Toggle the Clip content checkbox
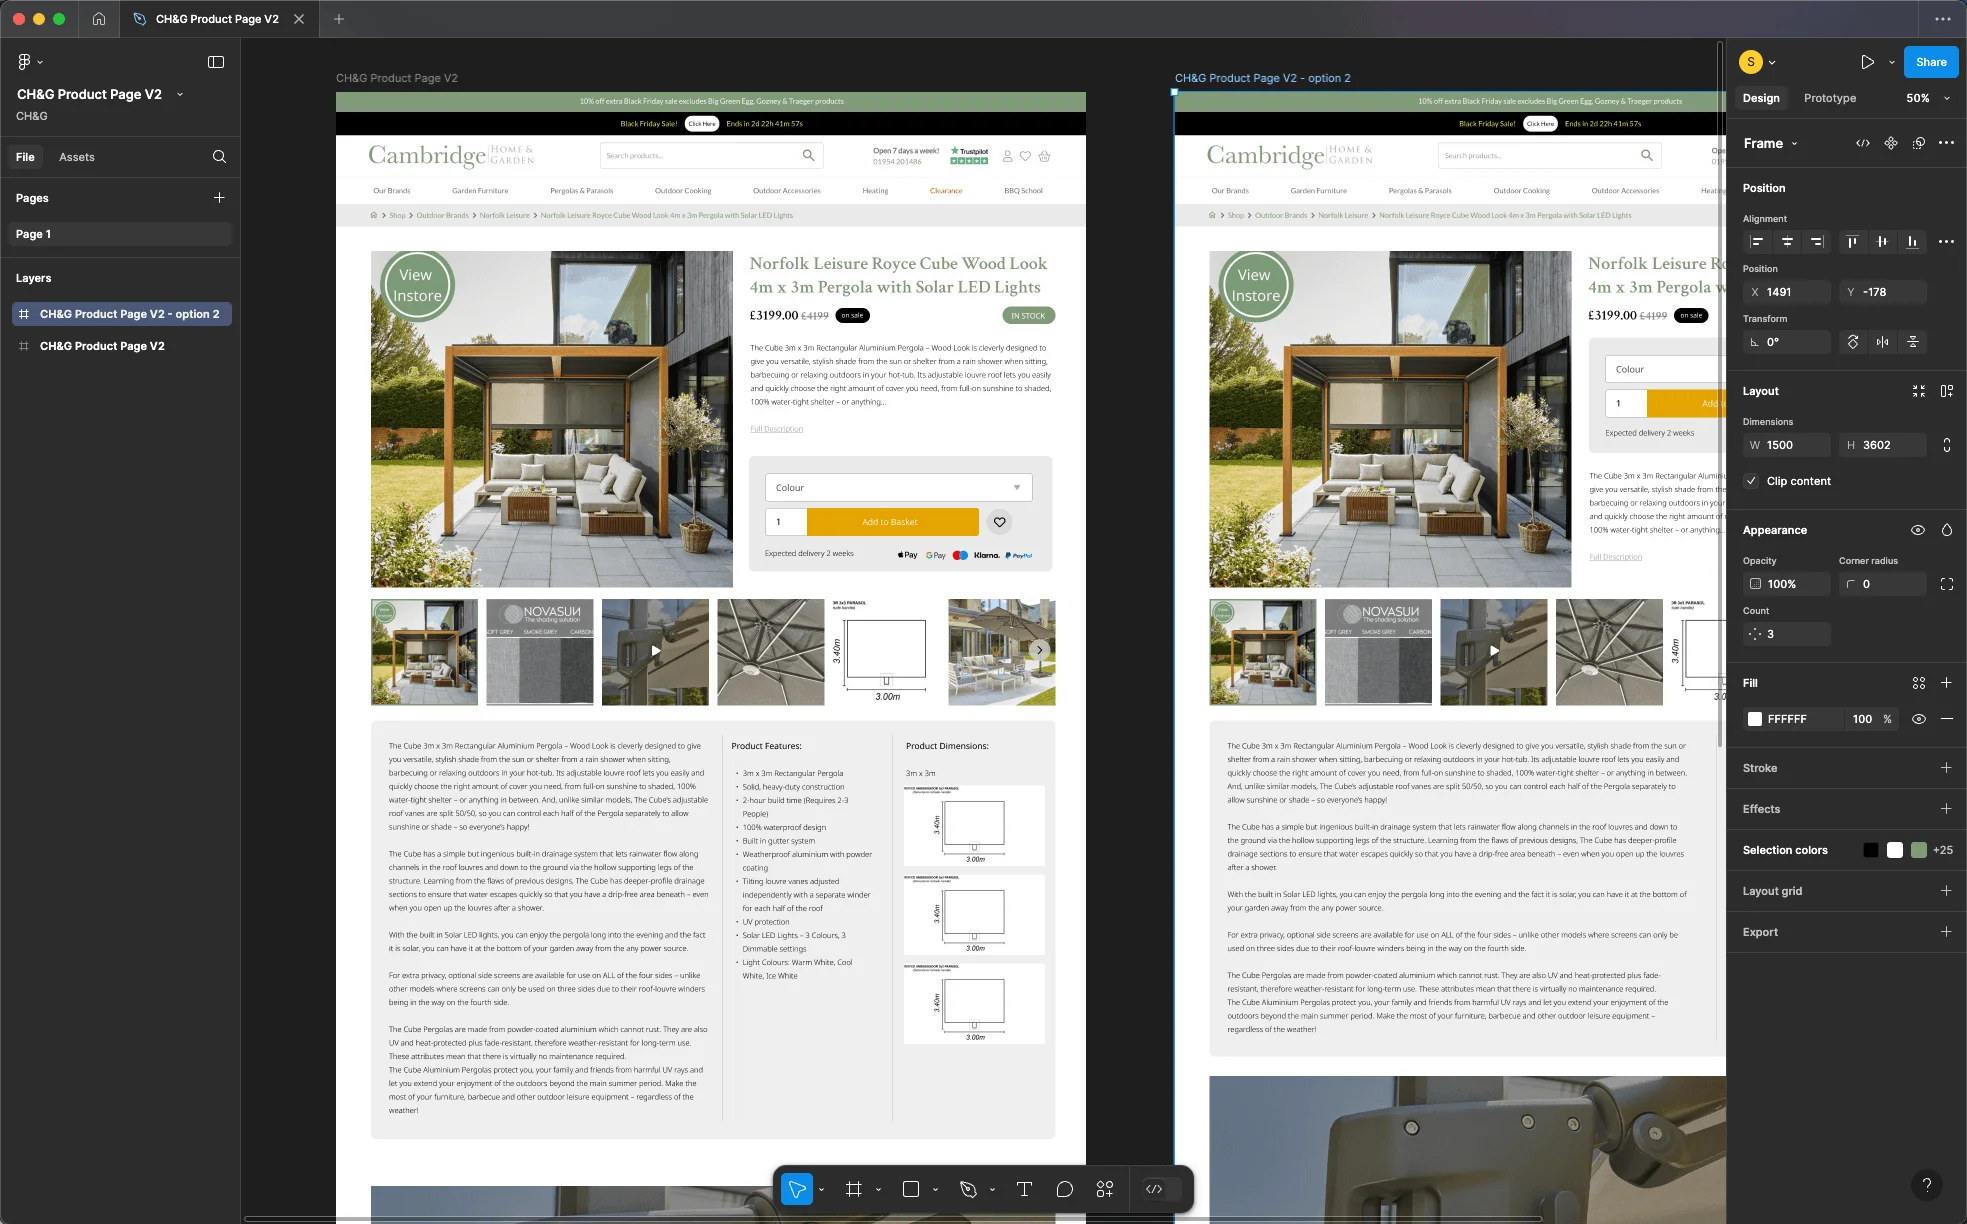 [x=1751, y=481]
